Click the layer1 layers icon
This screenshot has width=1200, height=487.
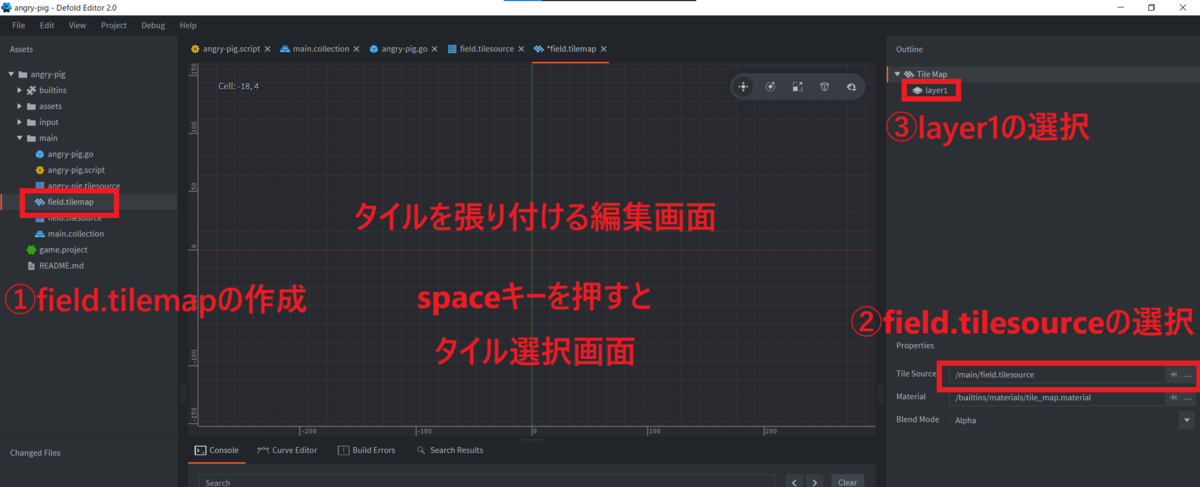[x=917, y=90]
